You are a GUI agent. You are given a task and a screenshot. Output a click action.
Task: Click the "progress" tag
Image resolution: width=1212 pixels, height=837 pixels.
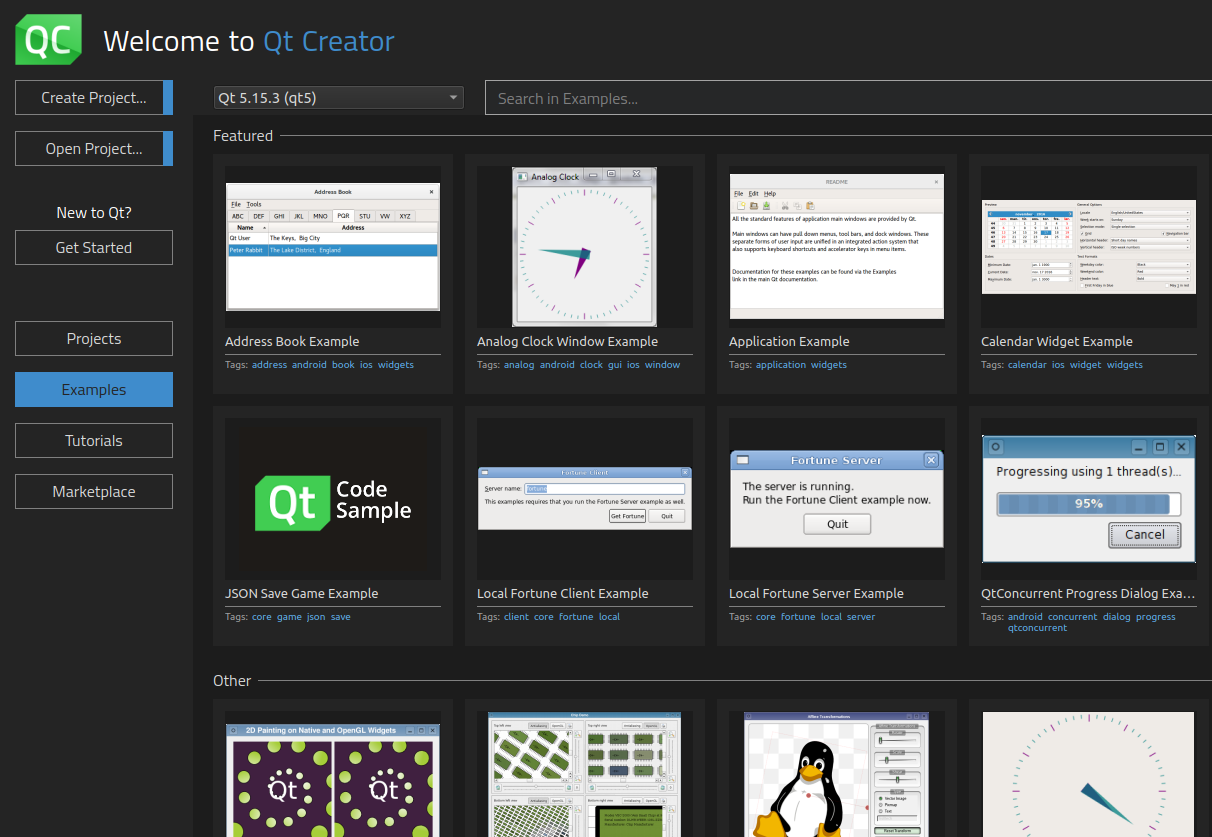1156,617
